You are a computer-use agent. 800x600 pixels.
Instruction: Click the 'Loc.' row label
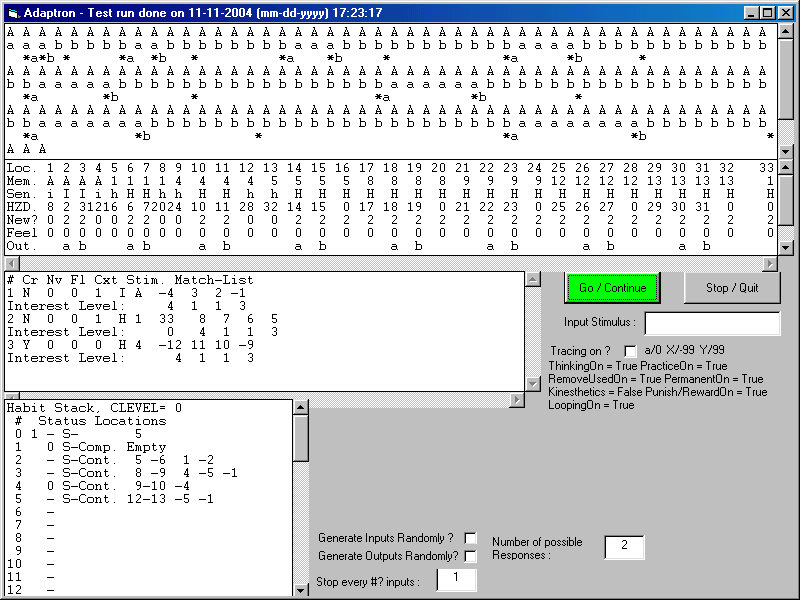coord(22,168)
